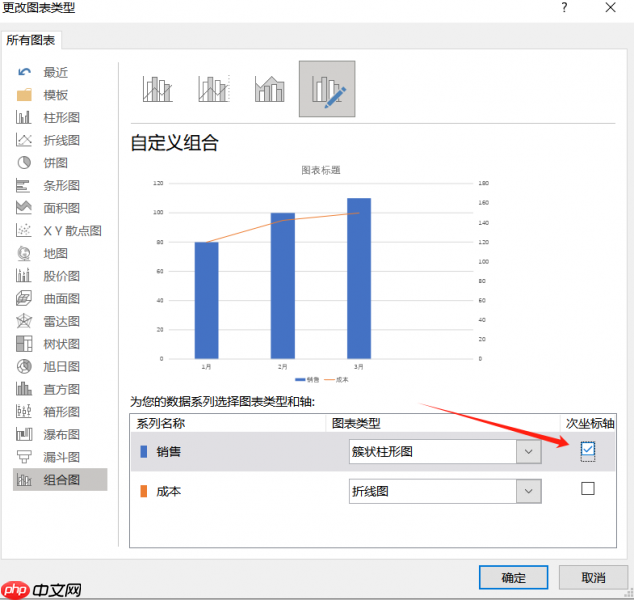The width and height of the screenshot is (634, 600).
Task: Choose the Histogram (直方图) icon
Action: click(24, 389)
